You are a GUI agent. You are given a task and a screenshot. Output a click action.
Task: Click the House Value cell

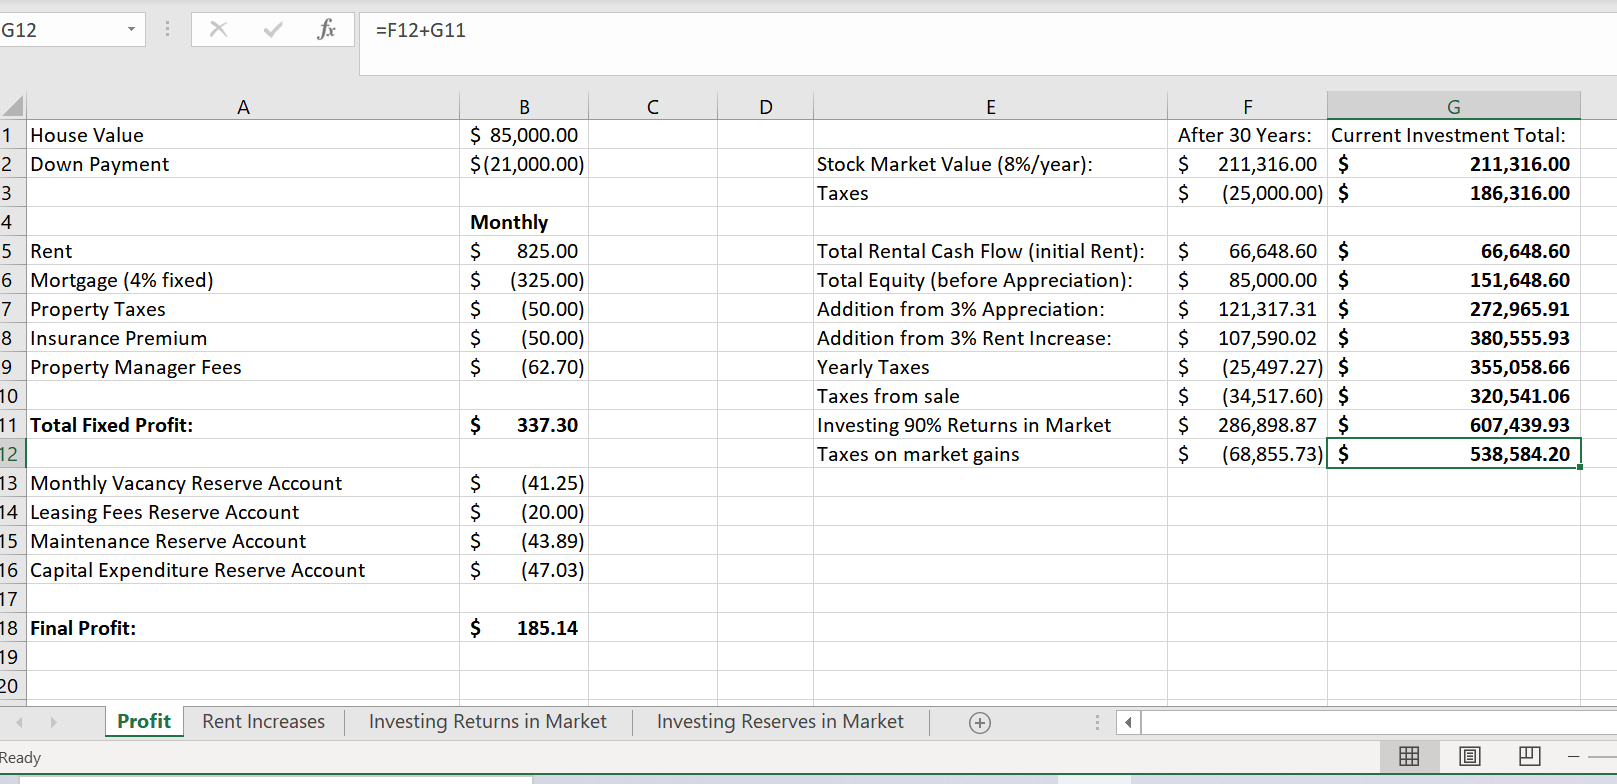(243, 135)
